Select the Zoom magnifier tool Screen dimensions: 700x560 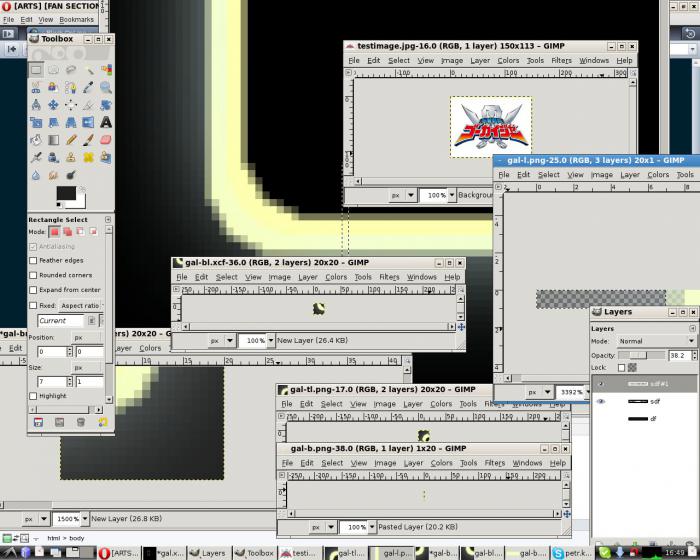pos(106,87)
